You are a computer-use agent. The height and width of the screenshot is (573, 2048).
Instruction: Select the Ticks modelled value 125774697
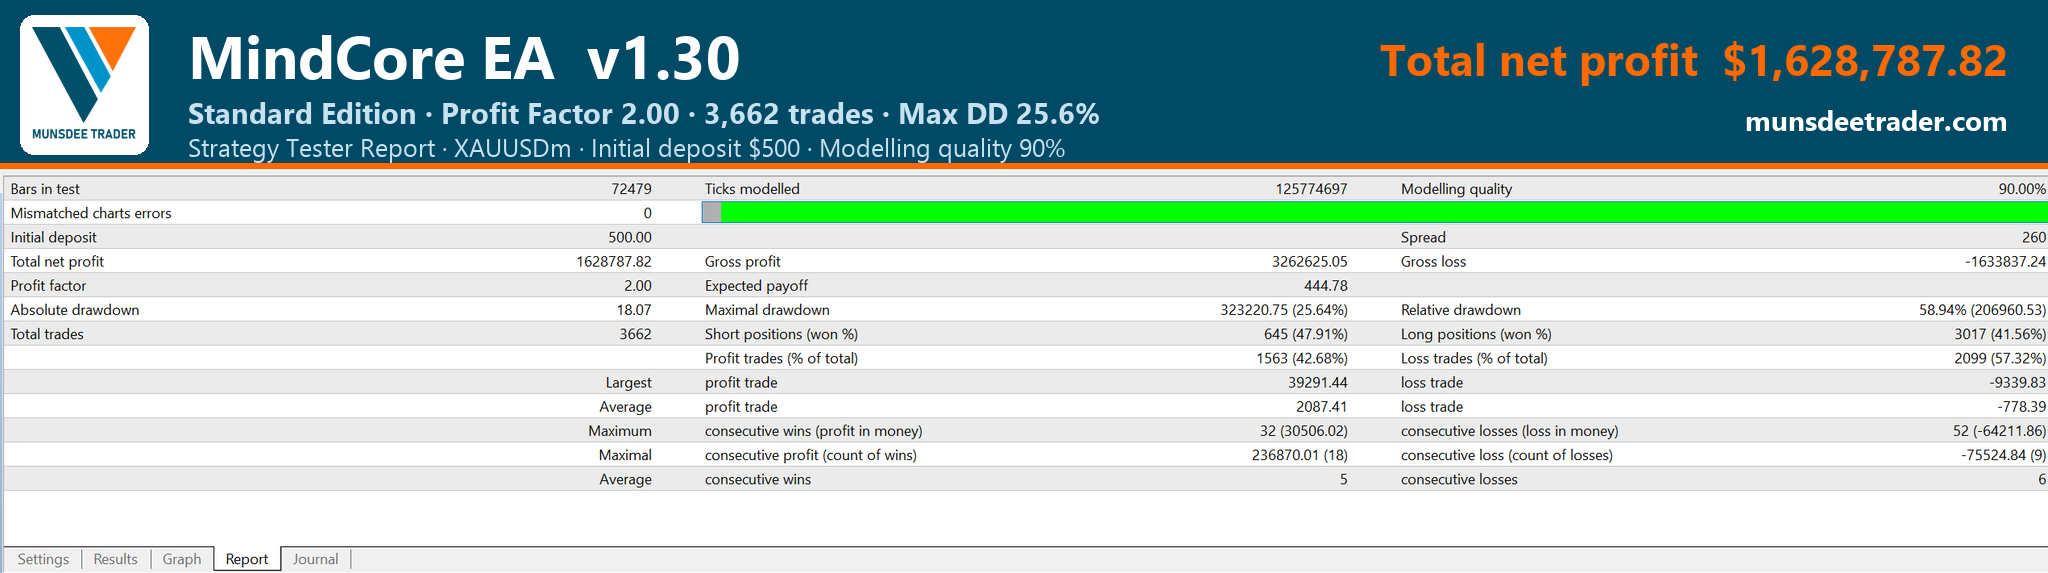[x=1311, y=189]
